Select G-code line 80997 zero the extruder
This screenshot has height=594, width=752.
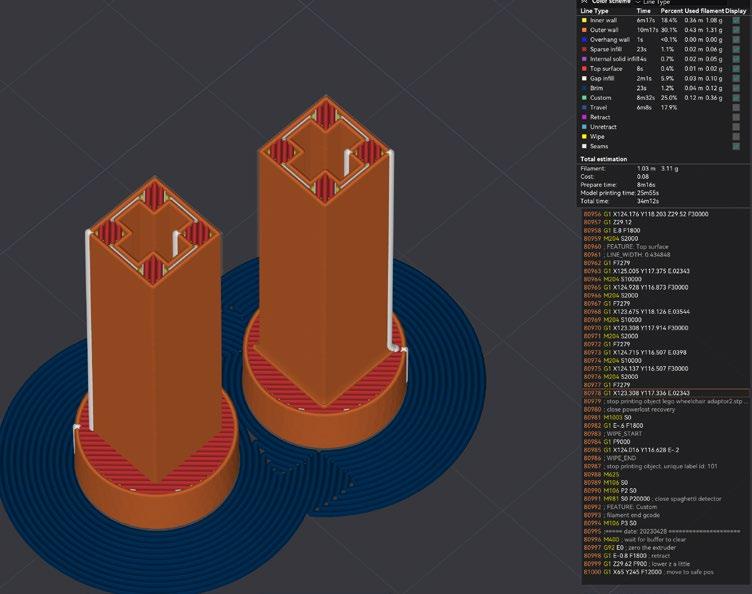click(665, 547)
